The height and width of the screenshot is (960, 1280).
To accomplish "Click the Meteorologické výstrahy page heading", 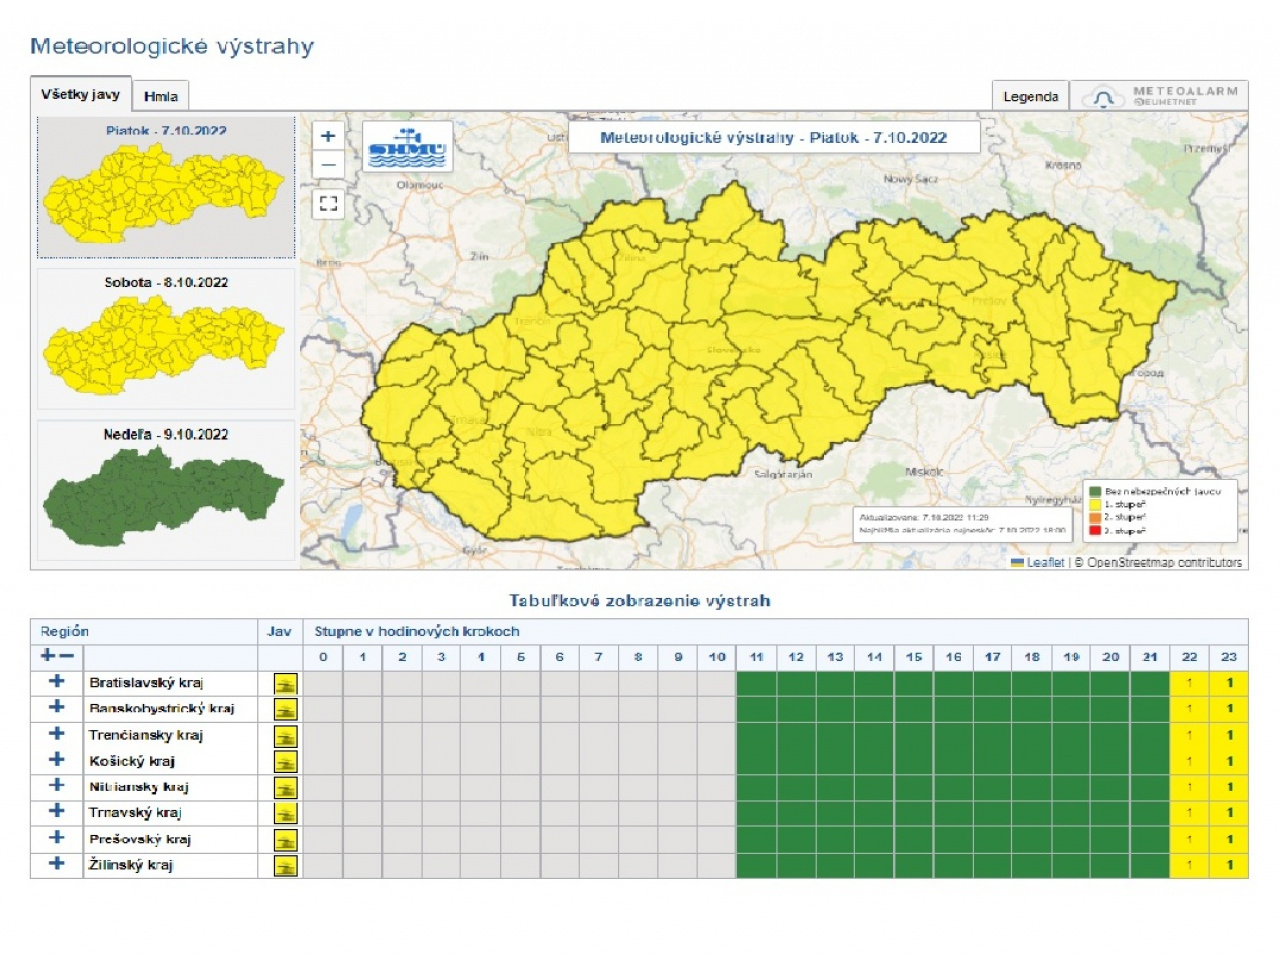I will 172,46.
